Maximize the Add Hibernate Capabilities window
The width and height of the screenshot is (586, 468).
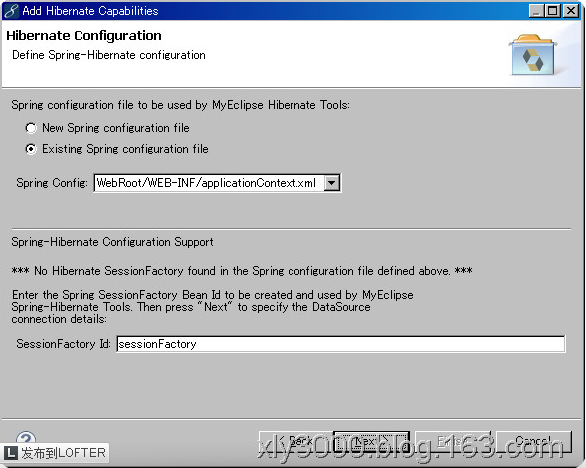(553, 11)
